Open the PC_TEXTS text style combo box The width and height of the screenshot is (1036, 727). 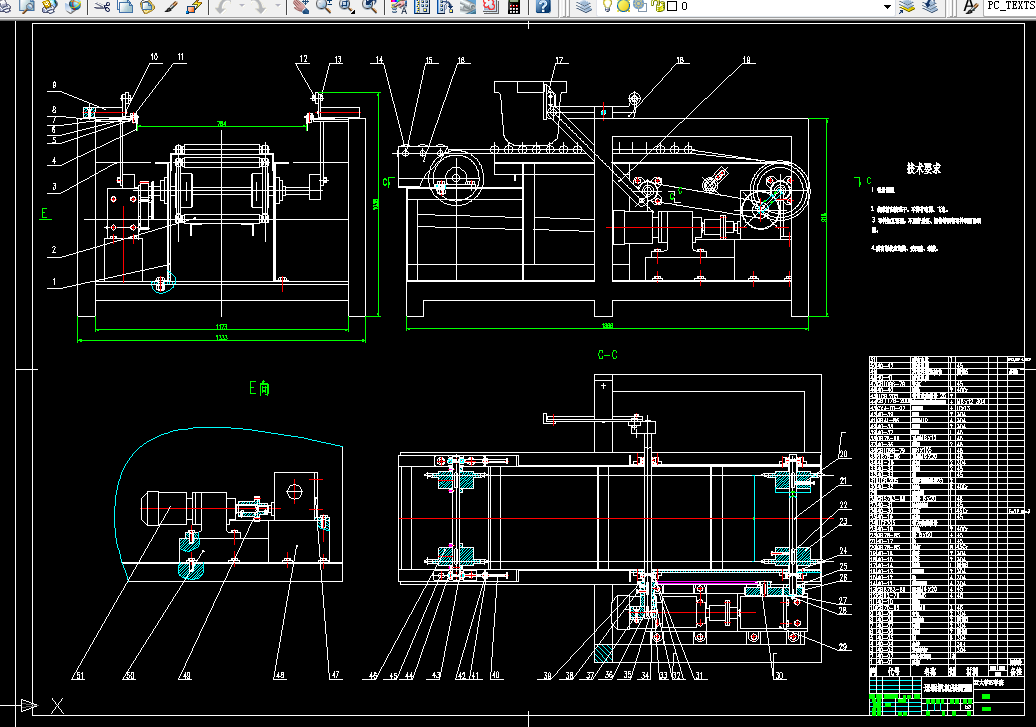(x=1009, y=6)
